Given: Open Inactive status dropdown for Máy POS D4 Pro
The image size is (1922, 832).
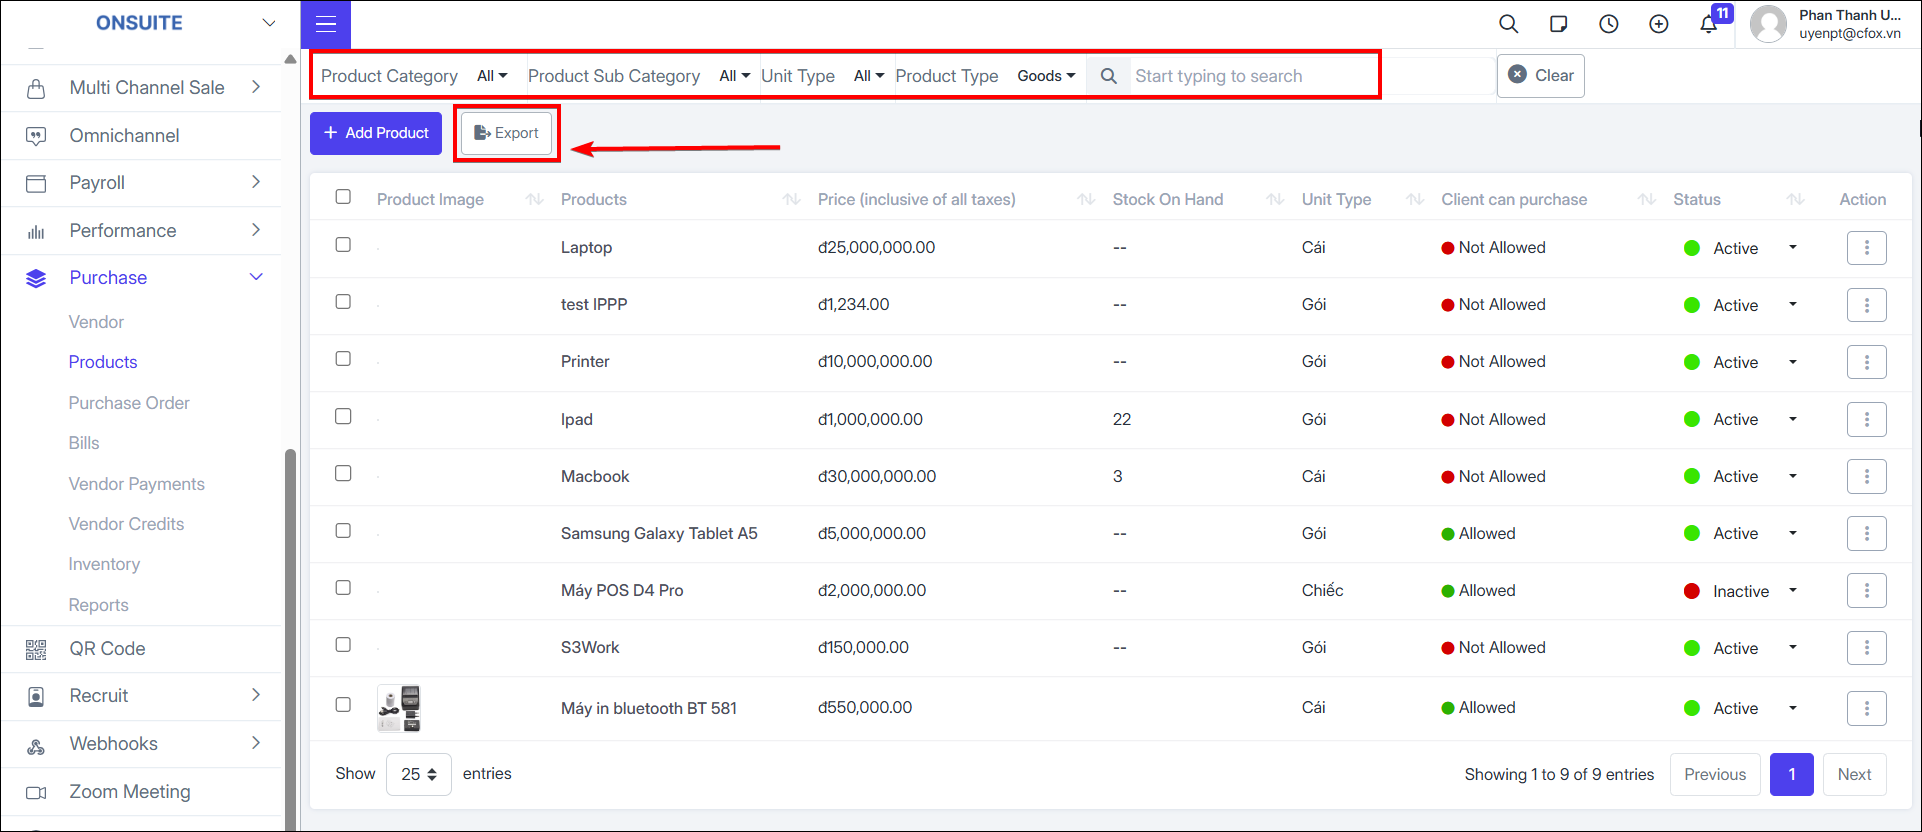Looking at the screenshot, I should [1793, 591].
